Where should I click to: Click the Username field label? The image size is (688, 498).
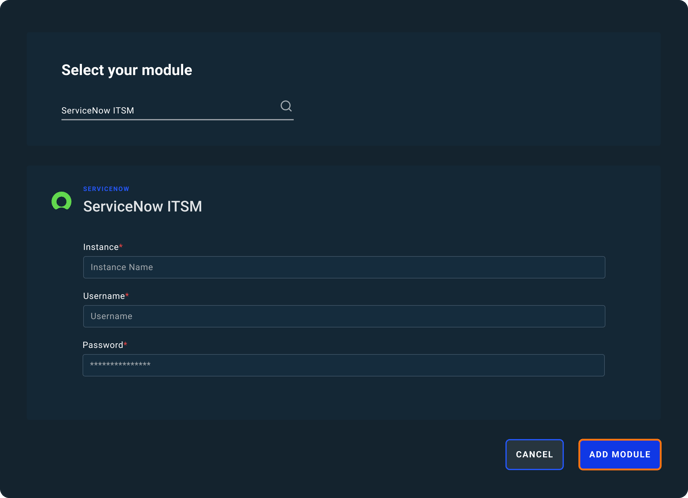point(106,296)
